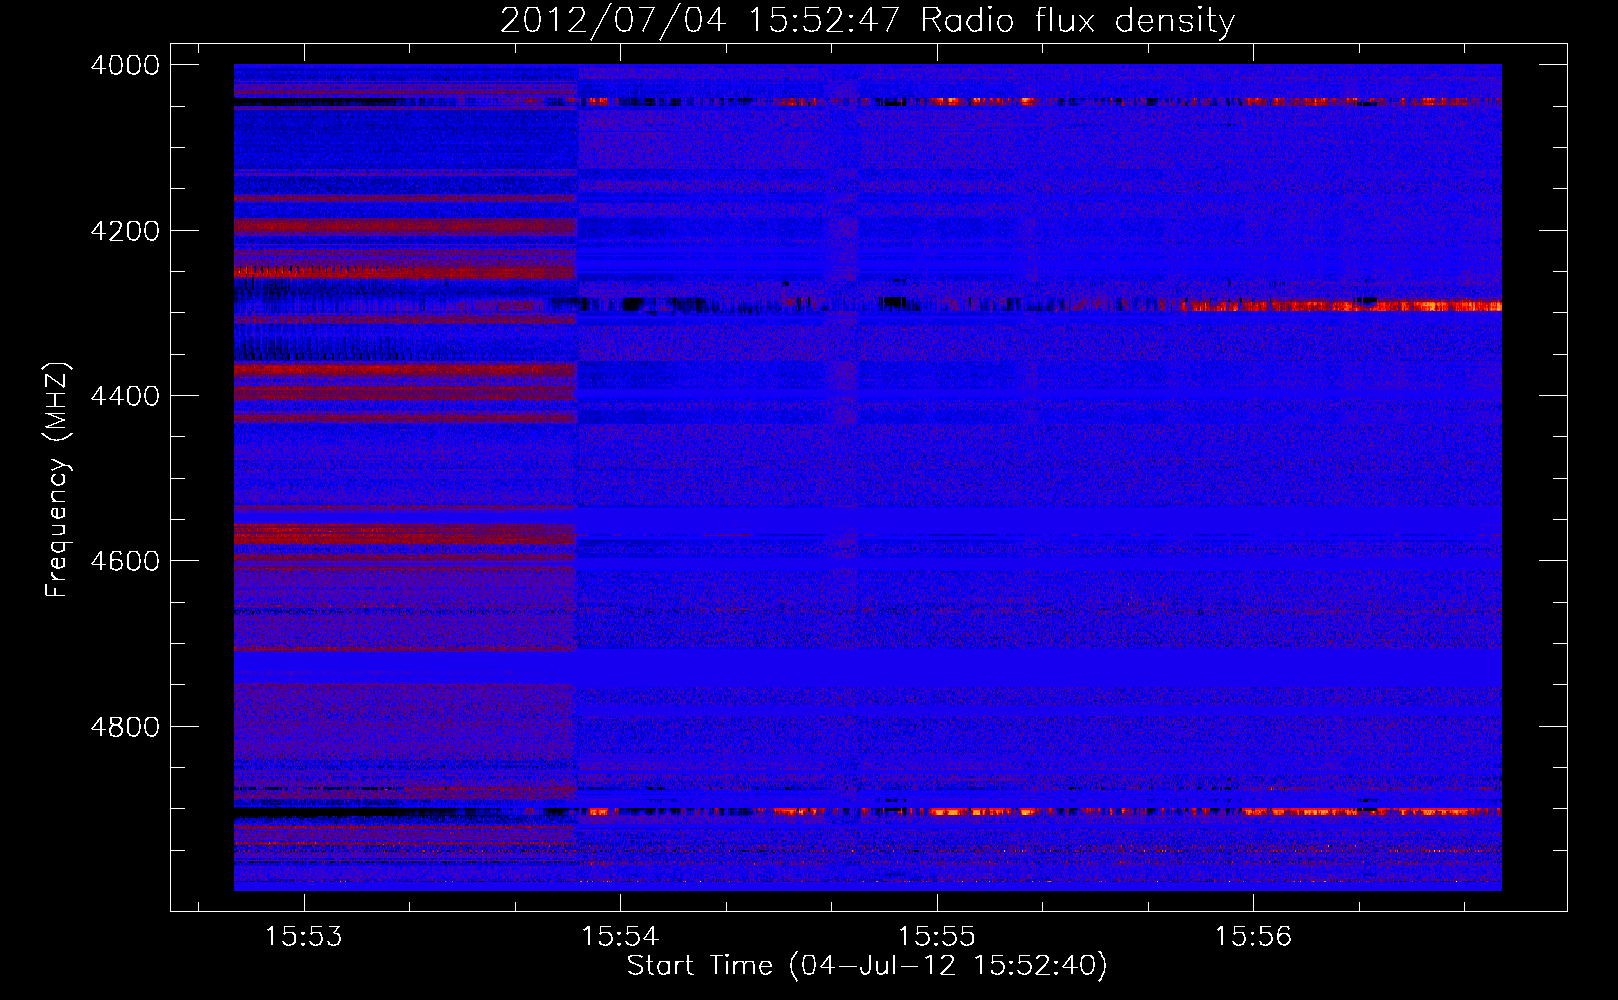This screenshot has height=1000, width=1618.
Task: Click the "Frequency (MHZ)" axis title
Action: (57, 480)
